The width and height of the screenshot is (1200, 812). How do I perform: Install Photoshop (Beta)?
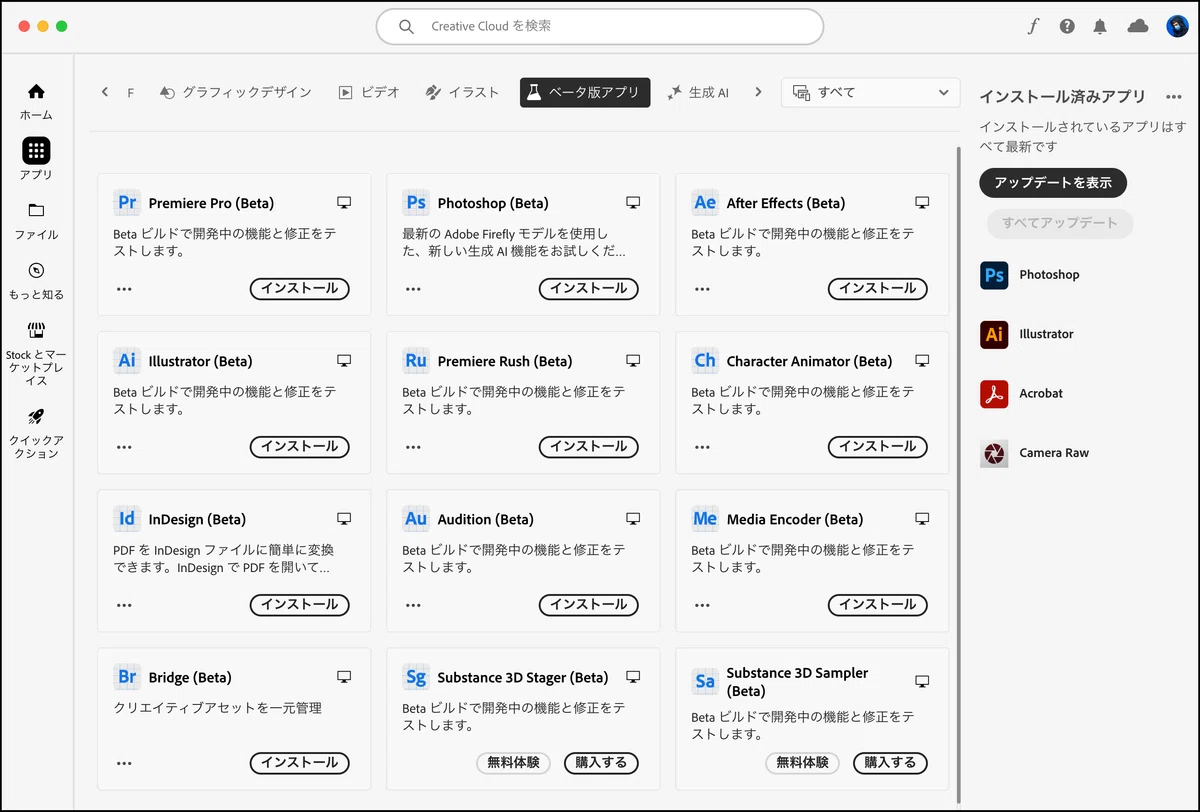coord(588,288)
